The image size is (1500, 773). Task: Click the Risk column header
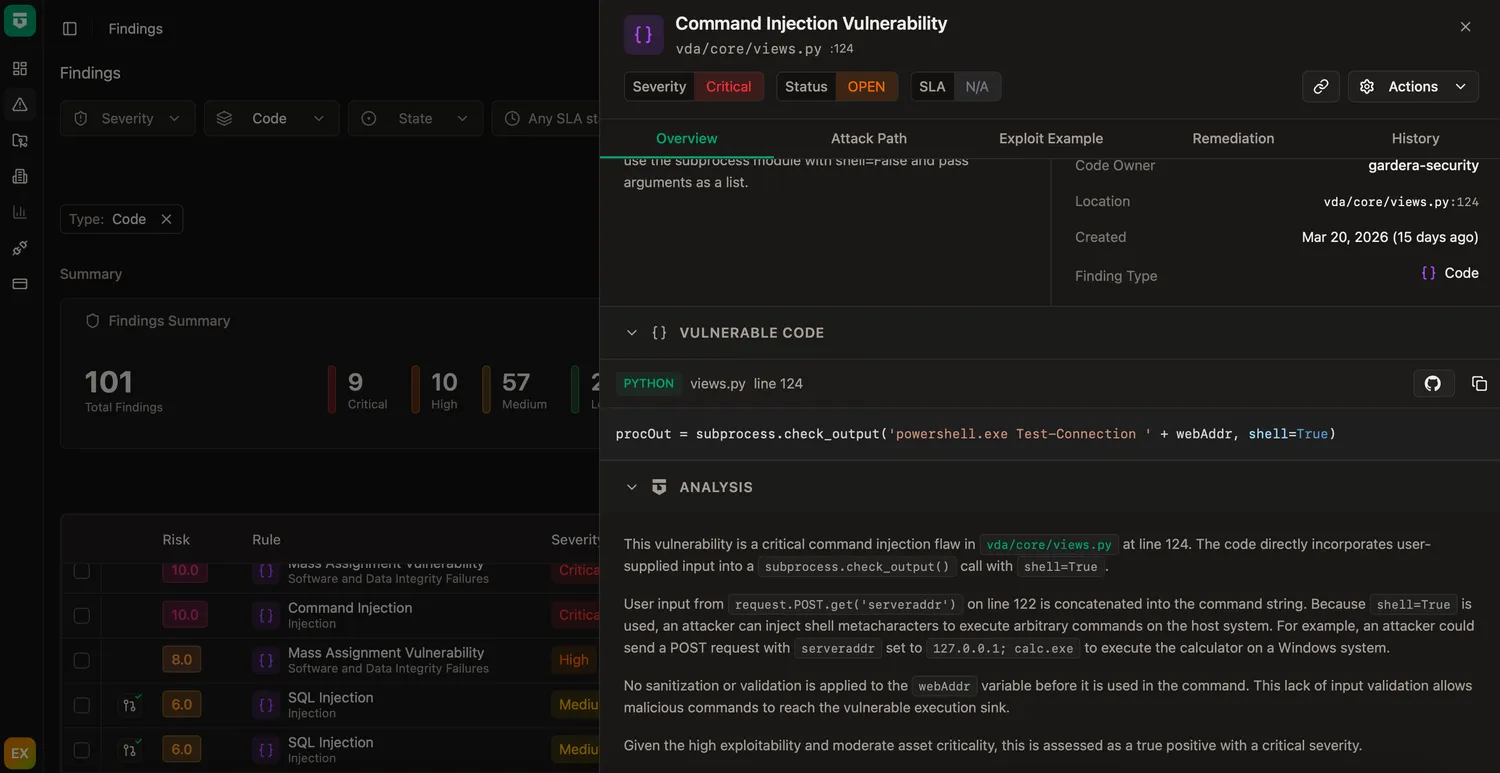click(x=176, y=540)
